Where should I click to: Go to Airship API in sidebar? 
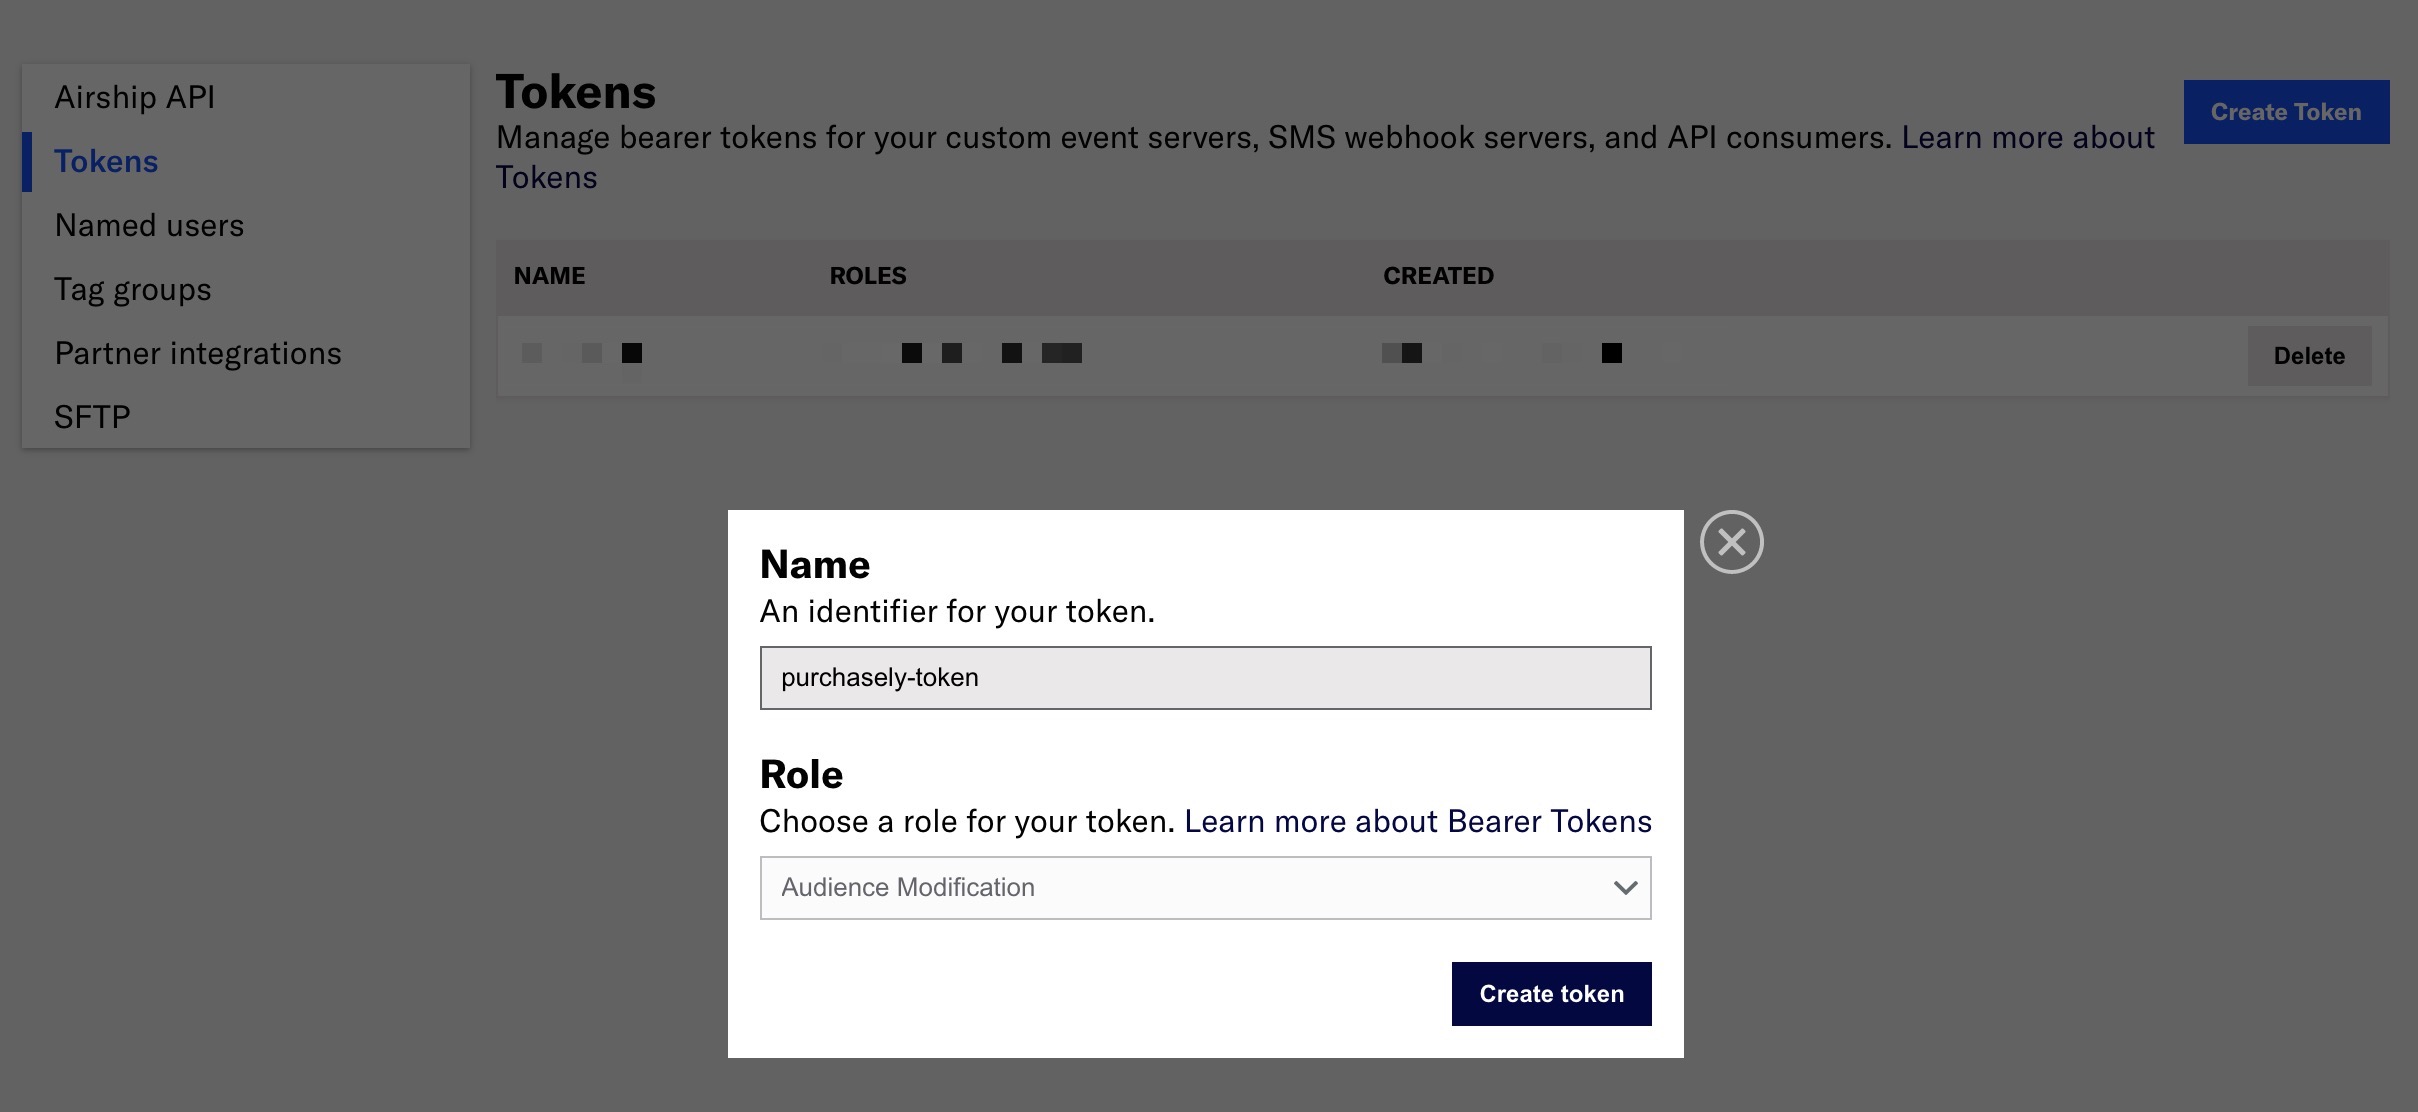pyautogui.click(x=135, y=97)
